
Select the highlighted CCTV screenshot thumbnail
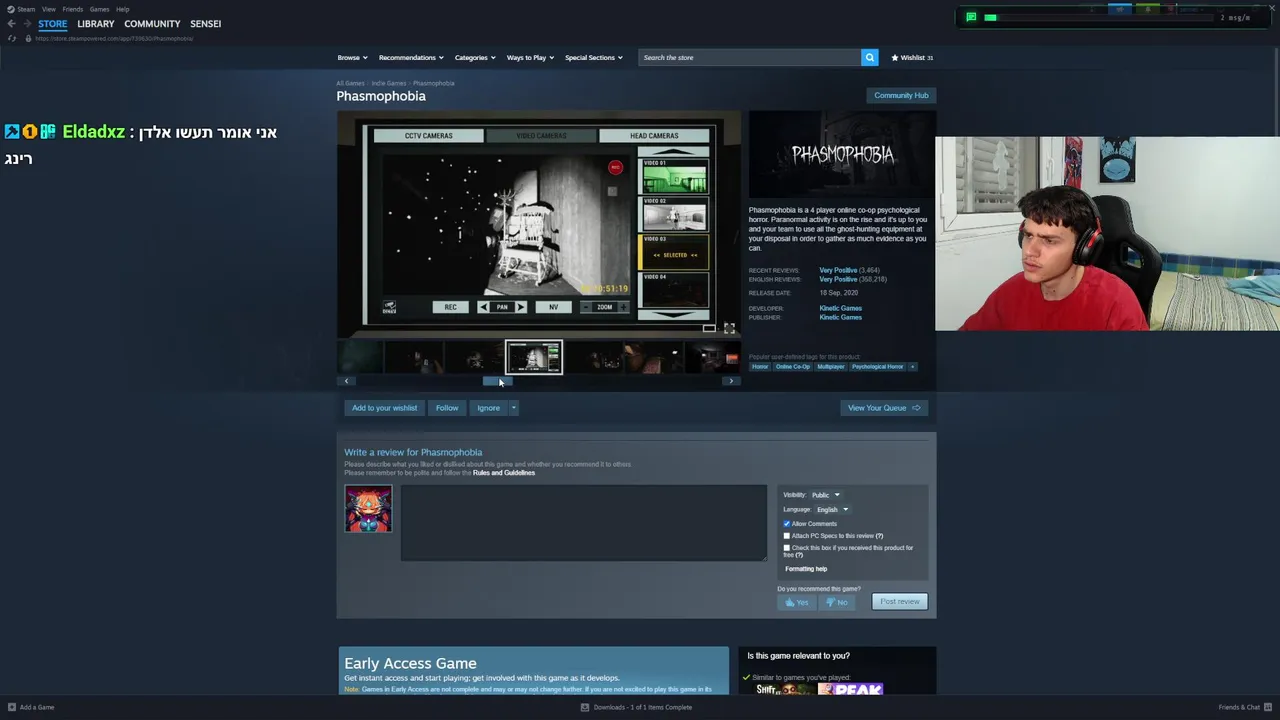(x=534, y=357)
